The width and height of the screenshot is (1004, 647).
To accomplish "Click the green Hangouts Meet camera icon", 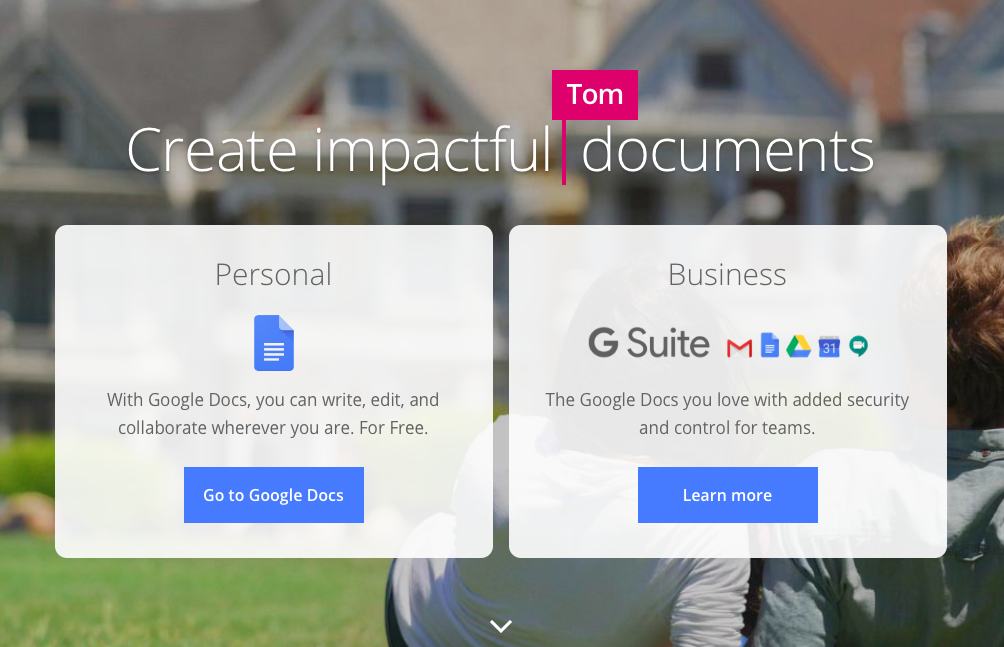I will [x=858, y=346].
